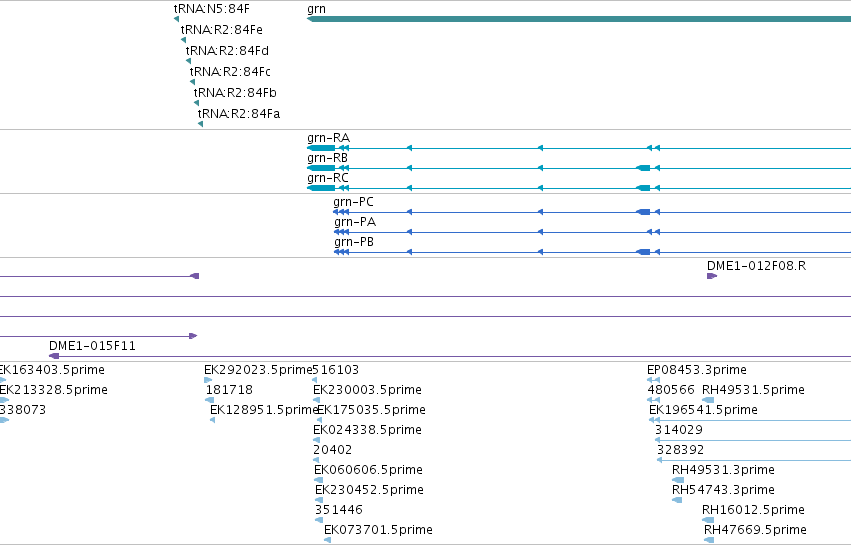Select EK230452.5prime EST label
The height and width of the screenshot is (545, 851).
(369, 490)
